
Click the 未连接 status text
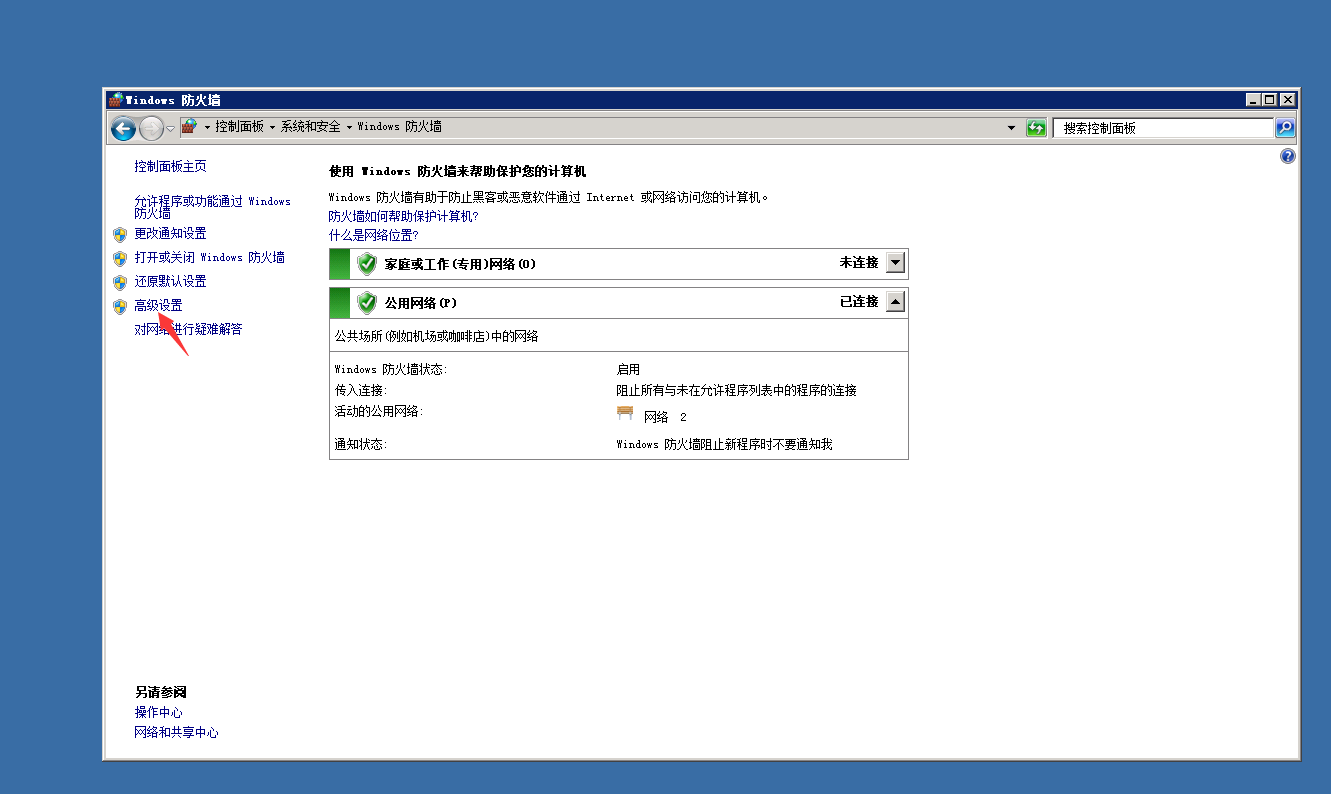point(859,263)
